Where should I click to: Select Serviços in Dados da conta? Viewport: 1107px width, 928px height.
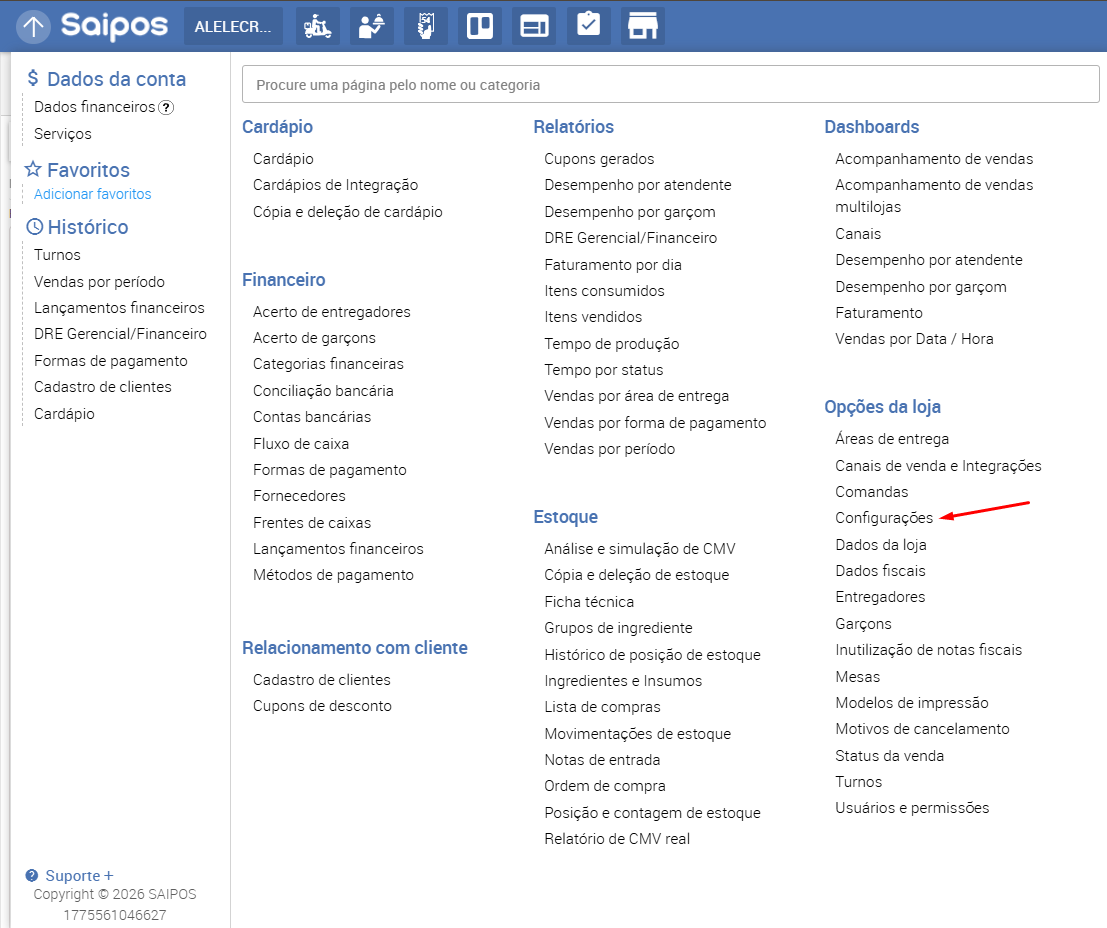pos(62,133)
